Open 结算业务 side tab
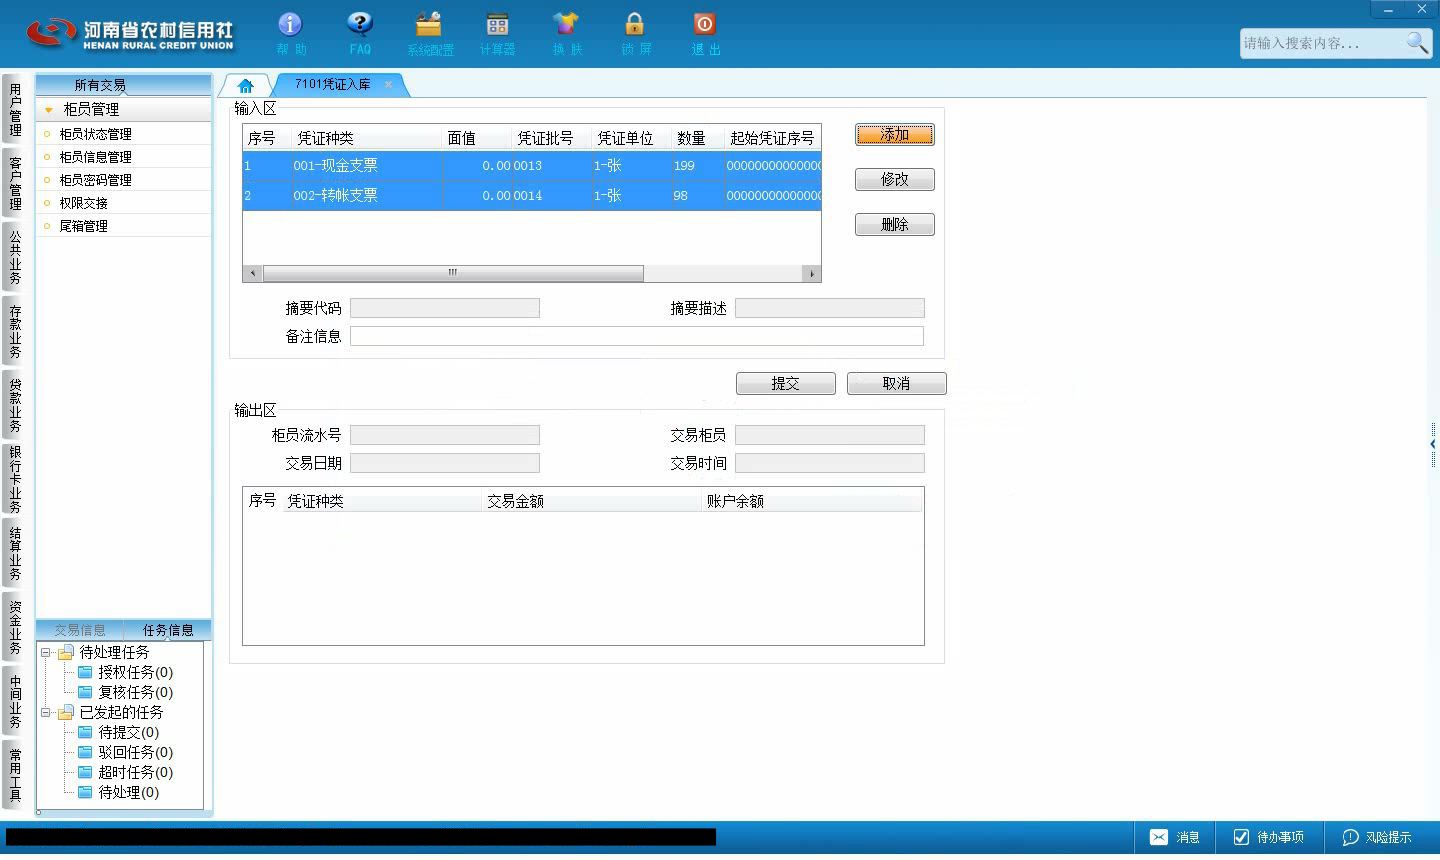Viewport: 1440px width, 860px height. [14, 553]
